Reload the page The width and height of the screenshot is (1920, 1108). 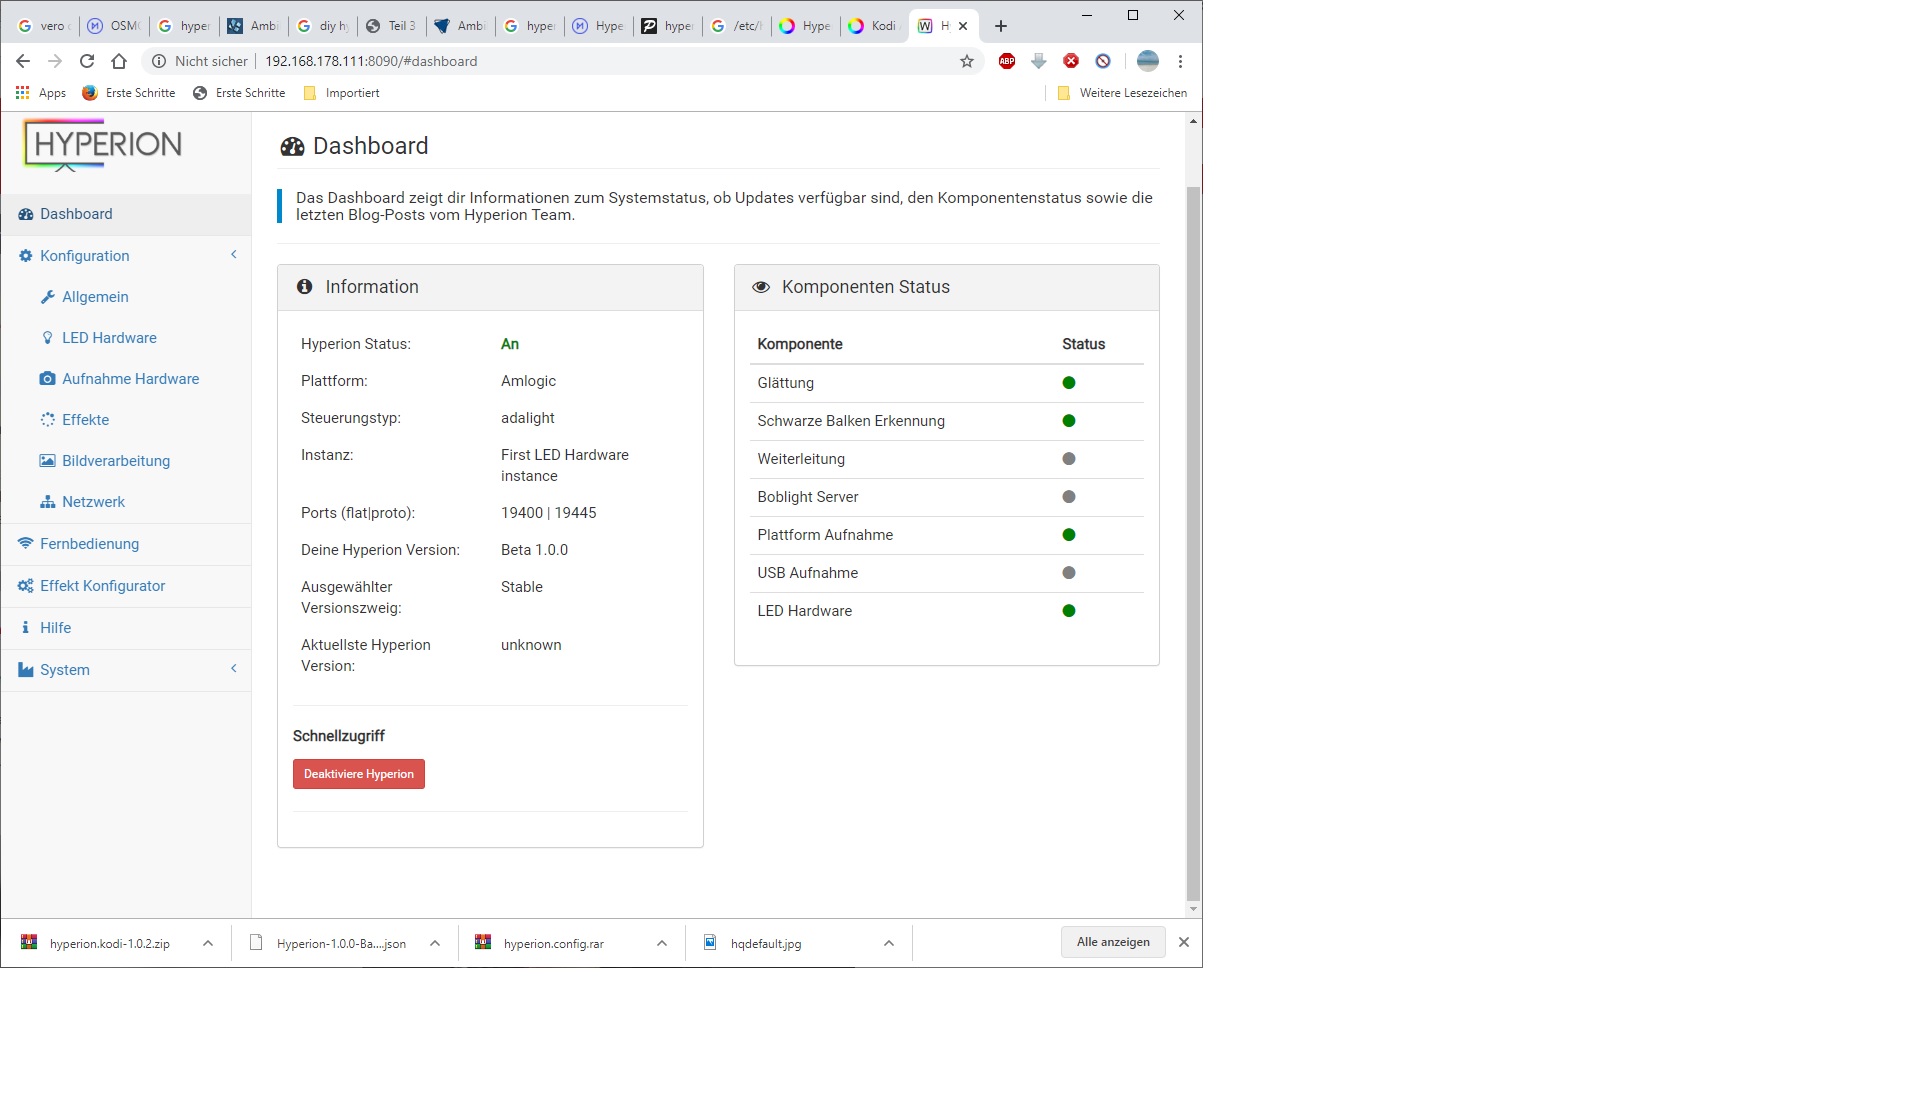(87, 61)
